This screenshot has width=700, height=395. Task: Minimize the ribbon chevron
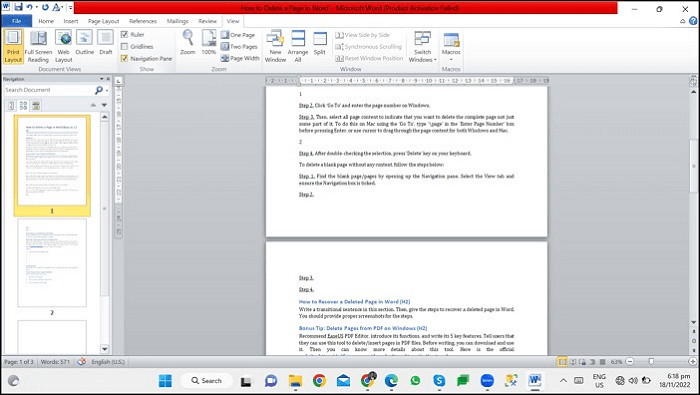(683, 21)
